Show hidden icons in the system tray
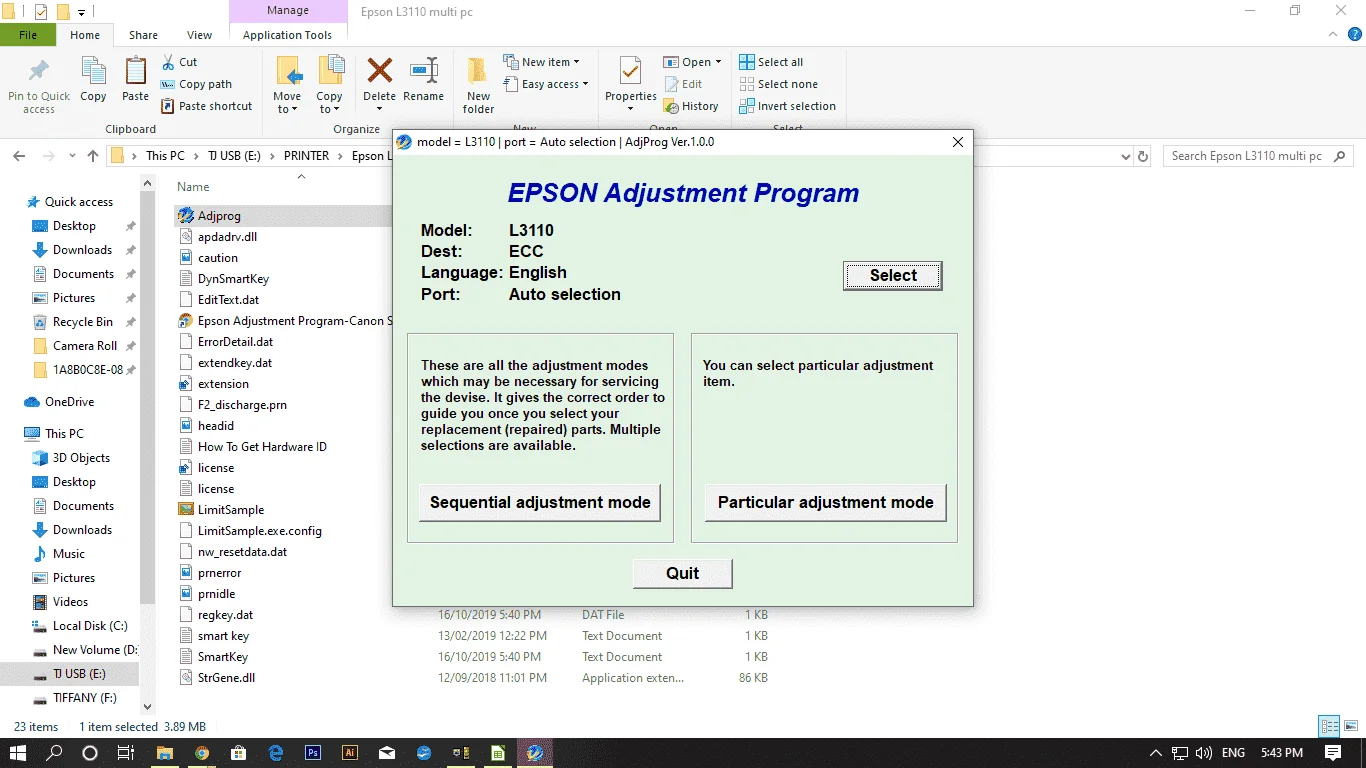 click(1156, 753)
